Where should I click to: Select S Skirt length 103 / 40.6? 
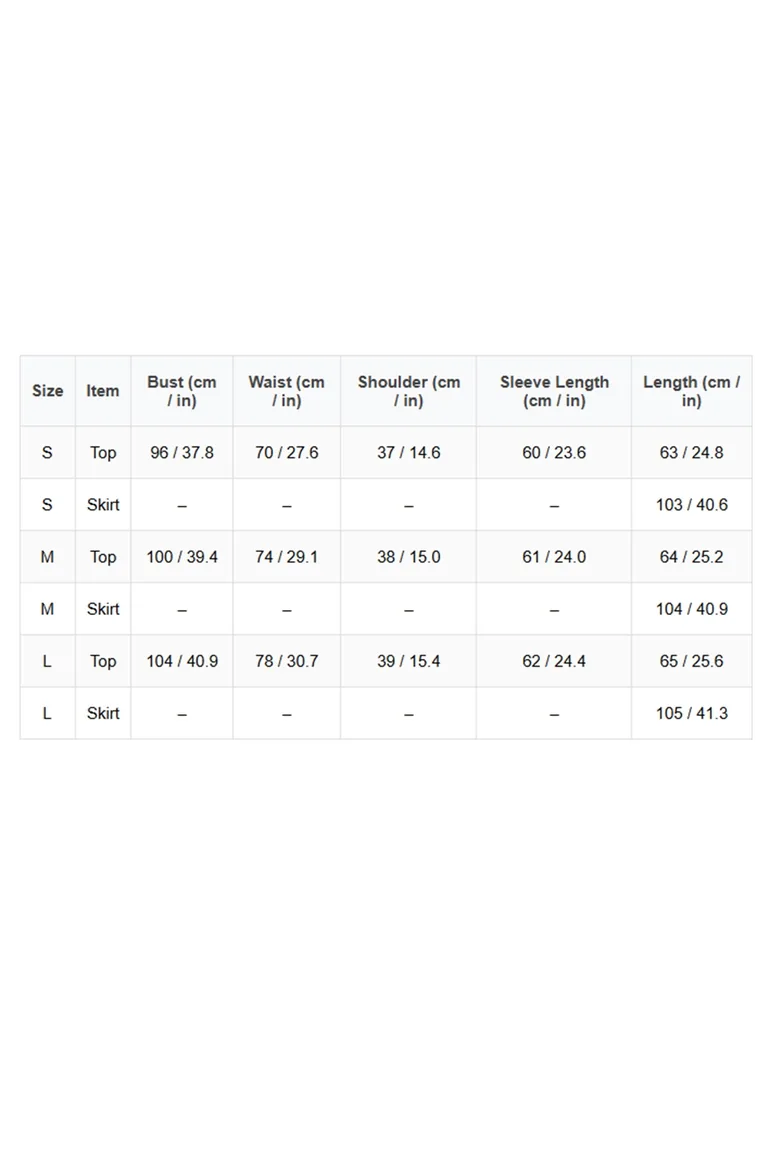691,505
